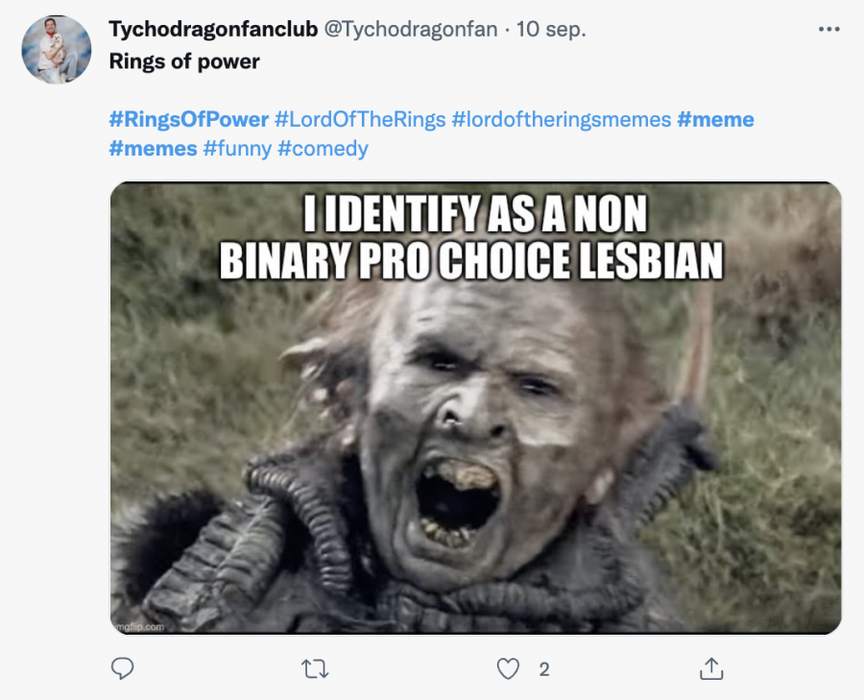Open the Tychodragonfanclub display name
Image resolution: width=864 pixels, height=700 pixels.
pyautogui.click(x=213, y=29)
